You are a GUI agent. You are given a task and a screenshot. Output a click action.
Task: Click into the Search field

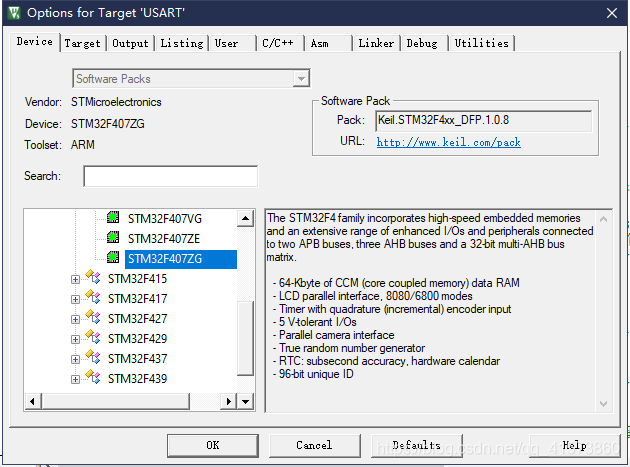(171, 176)
